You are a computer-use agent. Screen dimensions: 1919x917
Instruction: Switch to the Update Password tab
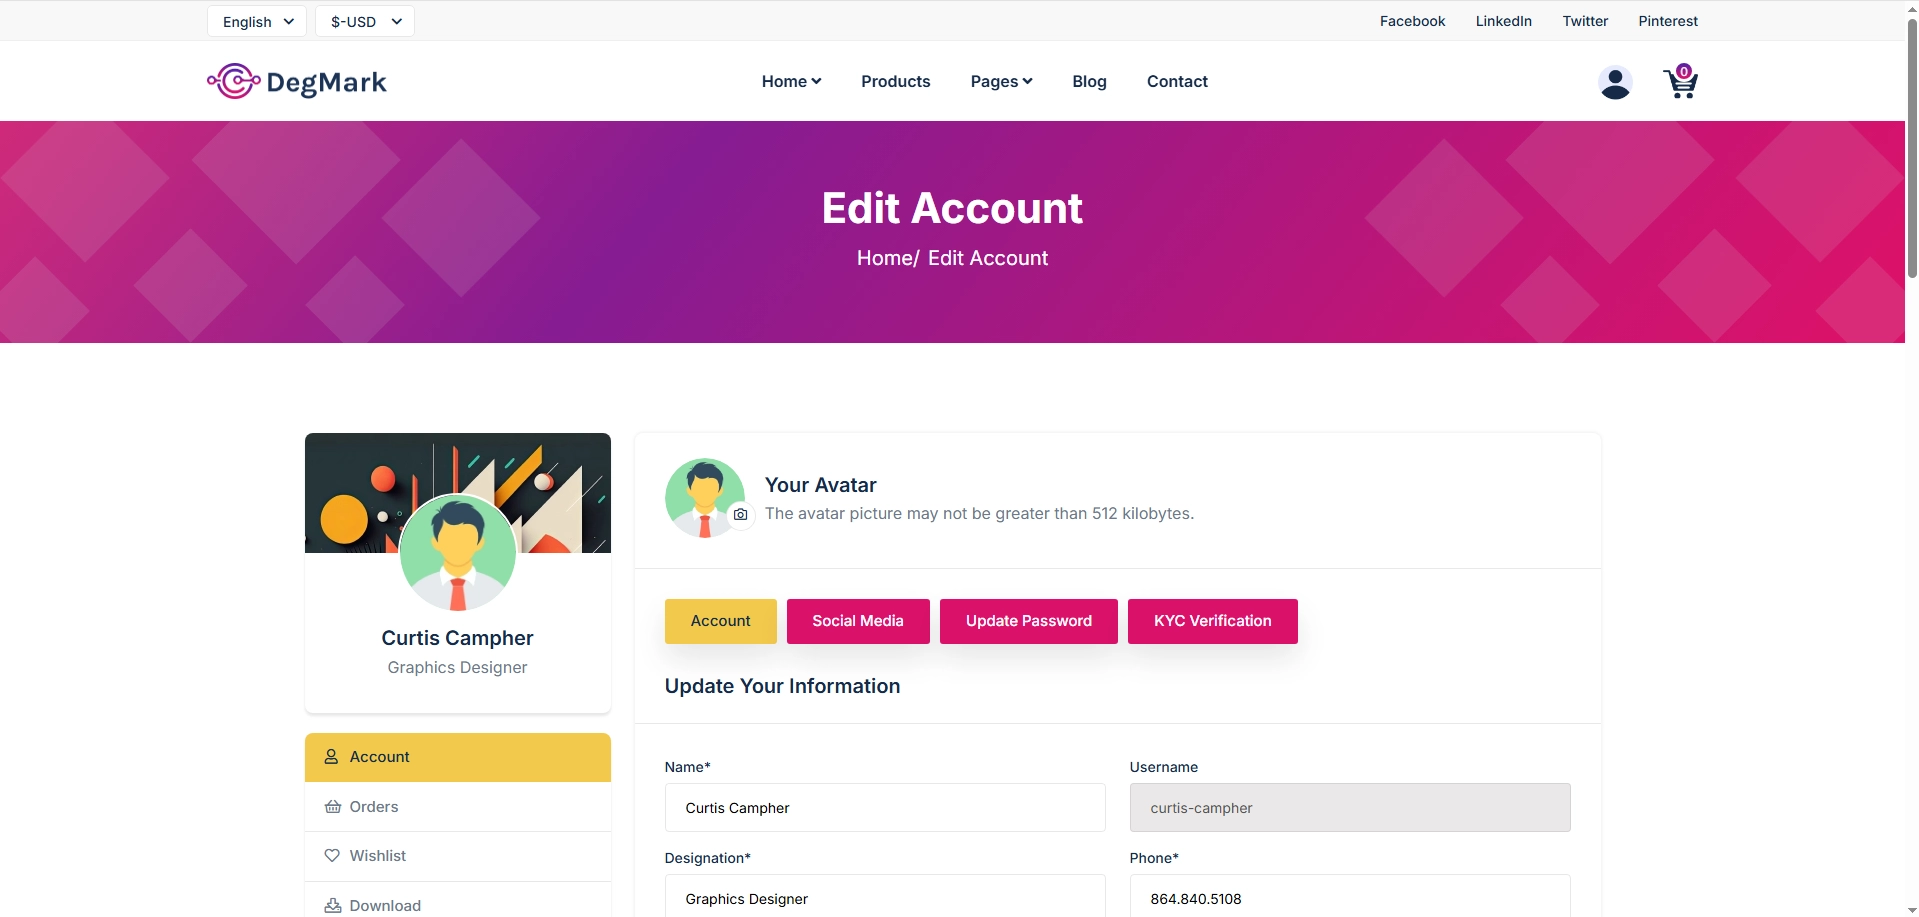point(1029,621)
